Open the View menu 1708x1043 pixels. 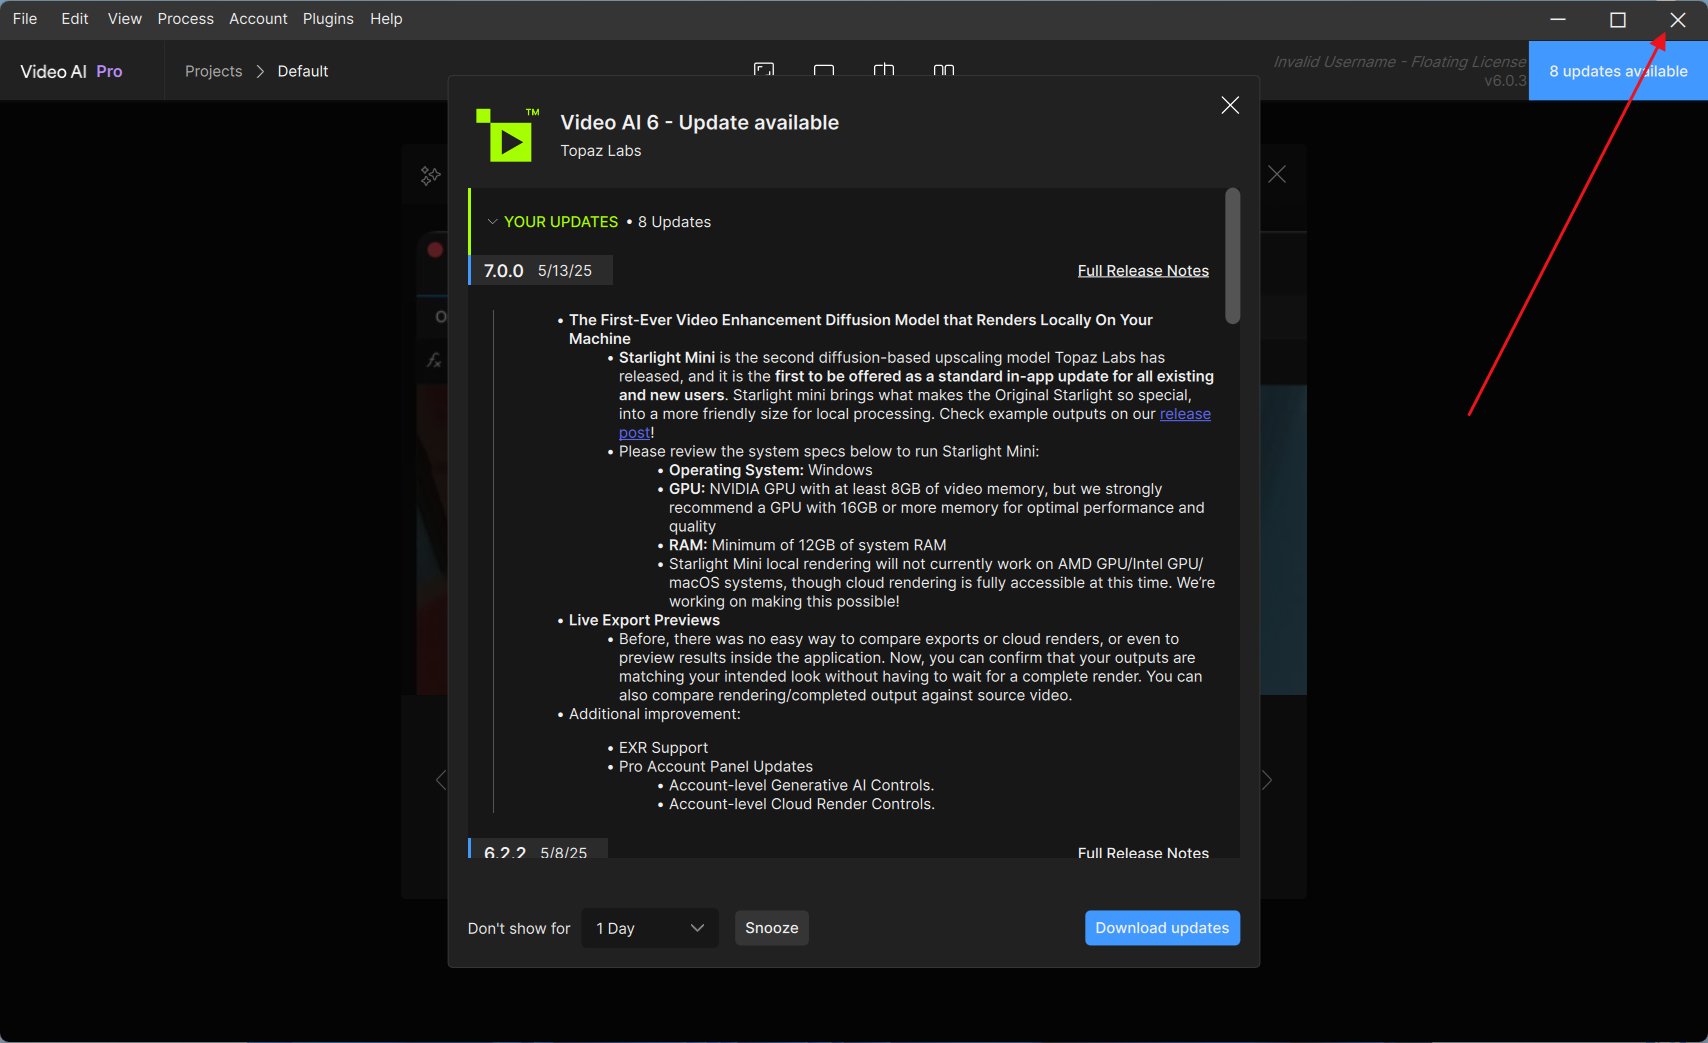tap(125, 19)
